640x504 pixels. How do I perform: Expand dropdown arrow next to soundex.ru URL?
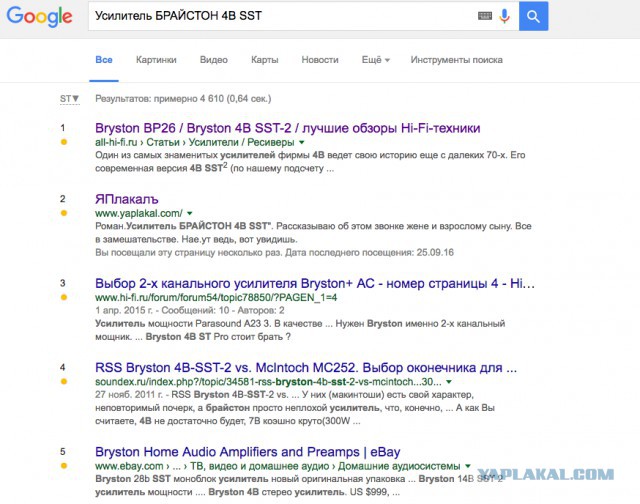coord(449,382)
